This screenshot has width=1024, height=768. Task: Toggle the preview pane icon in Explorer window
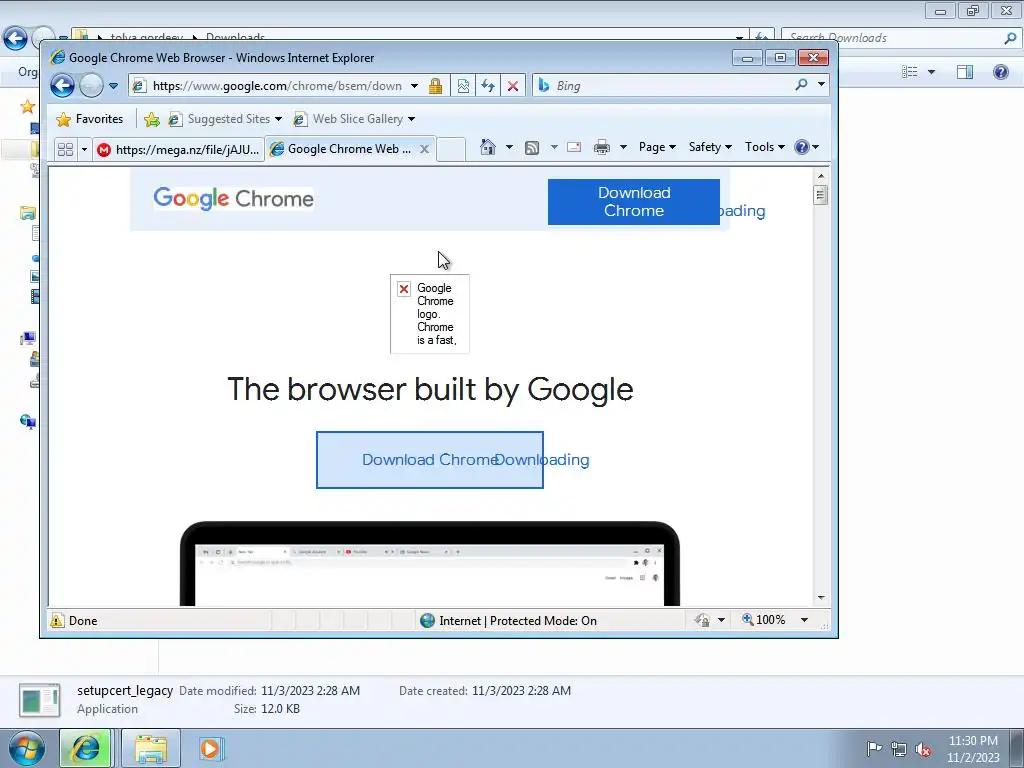[x=965, y=72]
